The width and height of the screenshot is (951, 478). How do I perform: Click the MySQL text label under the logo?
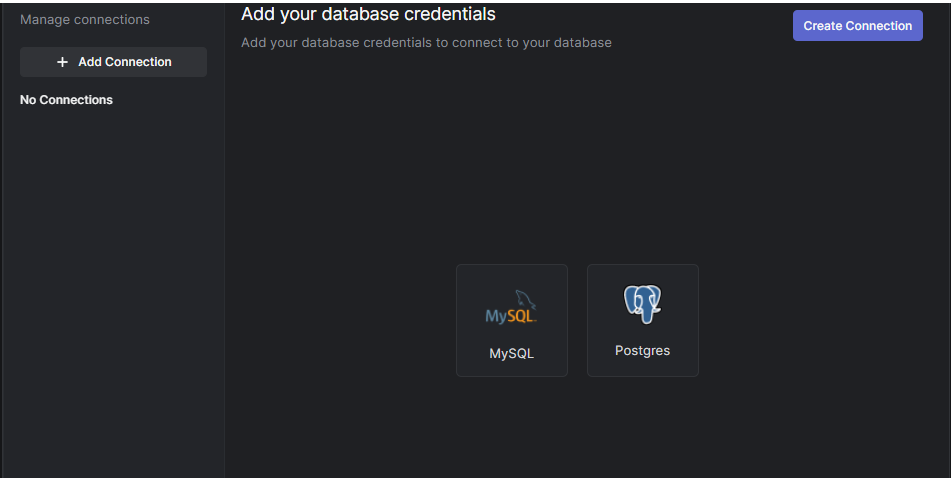click(x=511, y=353)
